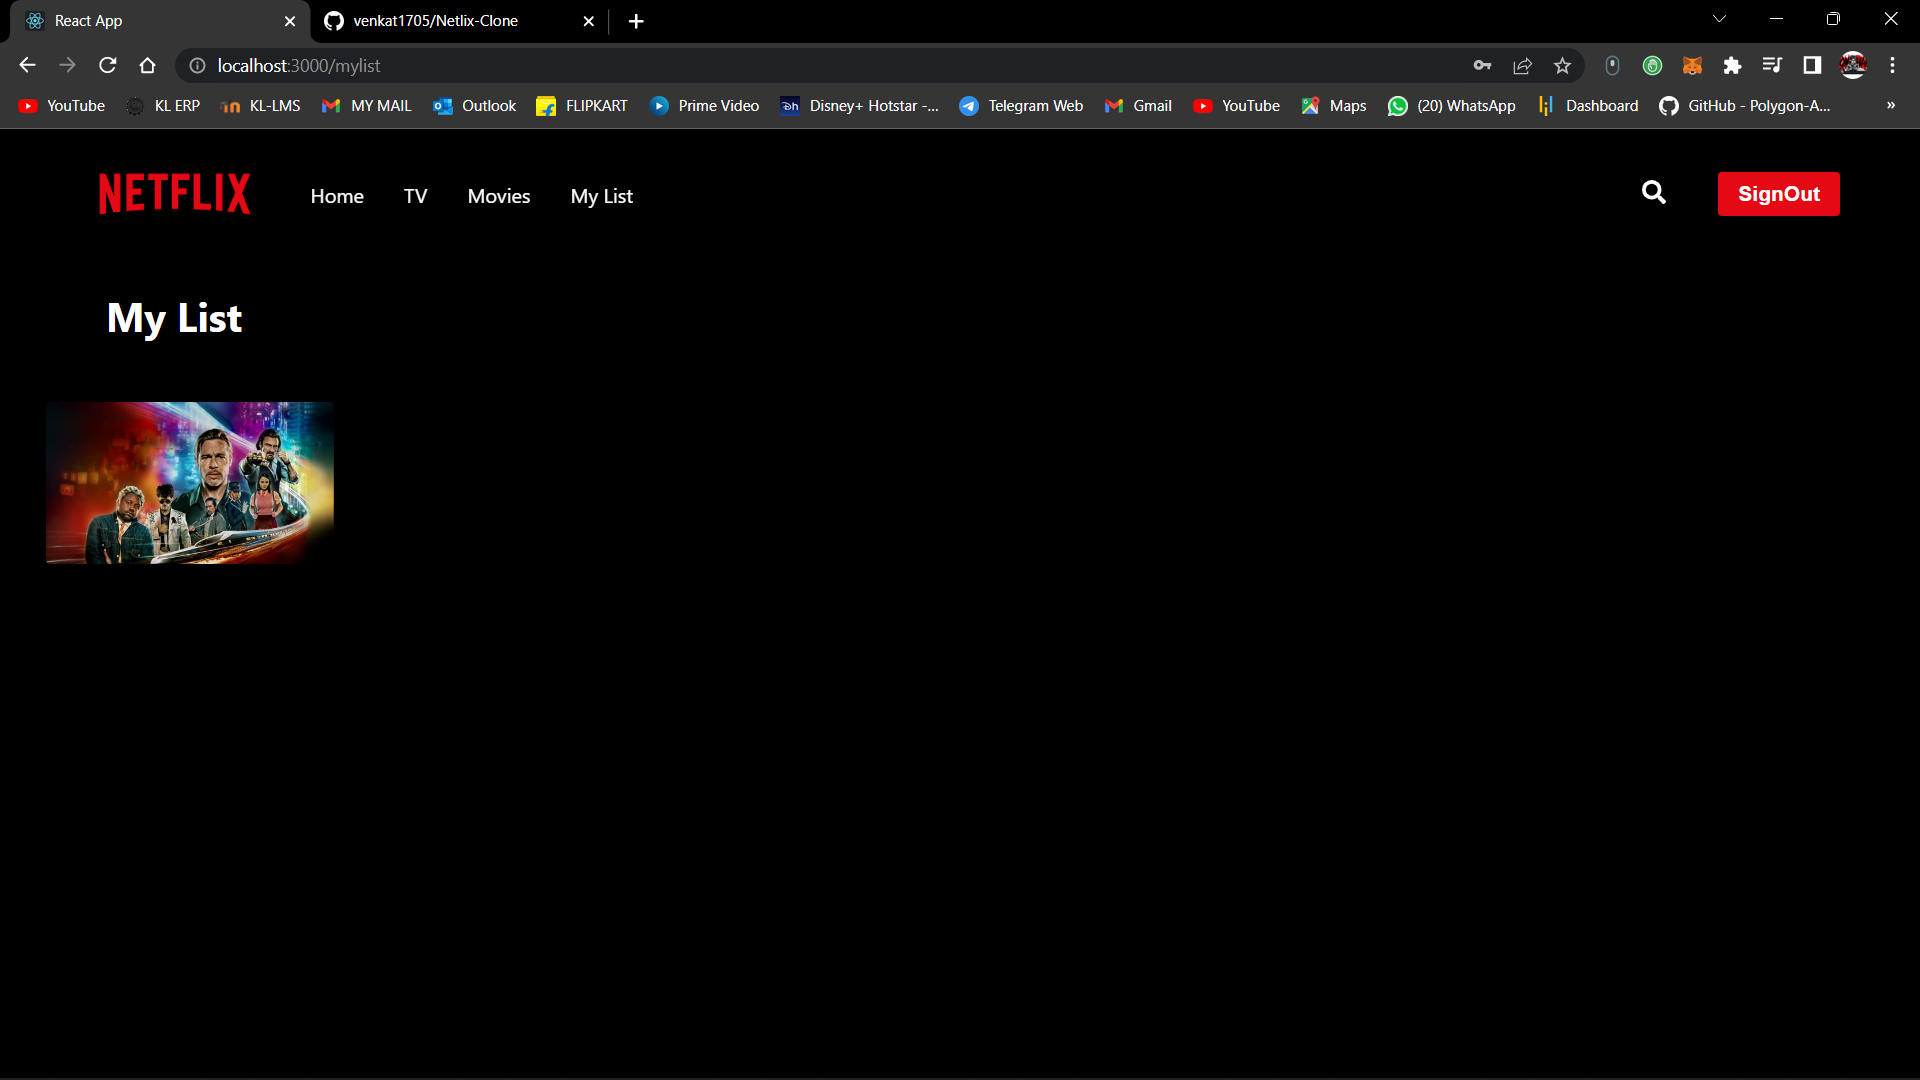Restore down the browser window
This screenshot has width=1920, height=1080.
click(x=1833, y=19)
